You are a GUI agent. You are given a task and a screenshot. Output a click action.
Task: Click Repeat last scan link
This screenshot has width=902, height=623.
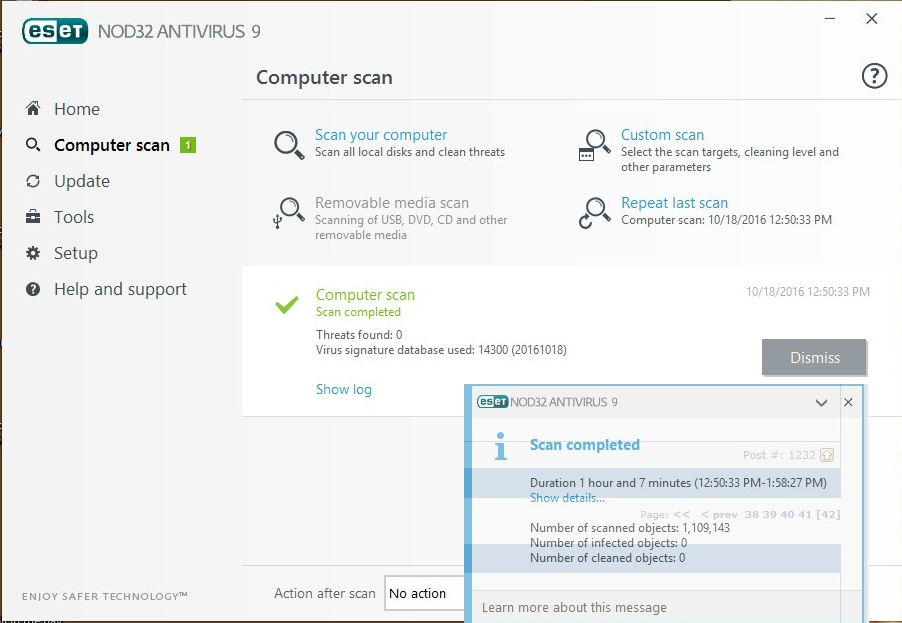click(x=674, y=202)
